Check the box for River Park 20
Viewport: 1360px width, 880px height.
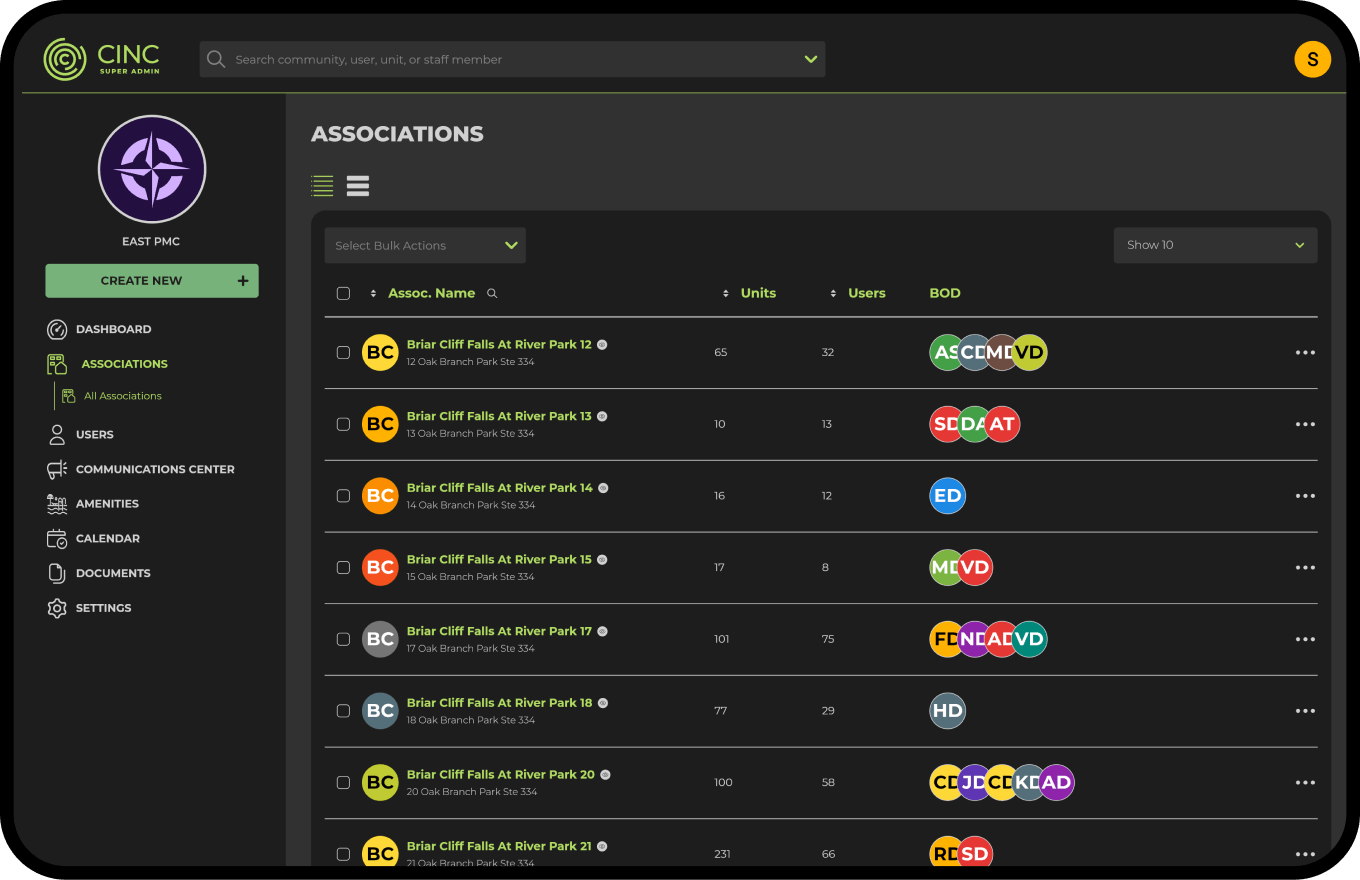(343, 782)
